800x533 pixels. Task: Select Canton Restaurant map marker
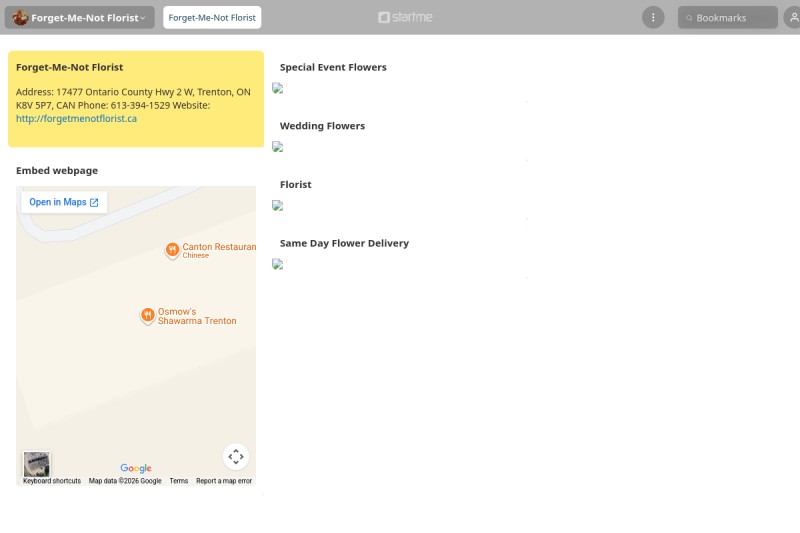(172, 249)
